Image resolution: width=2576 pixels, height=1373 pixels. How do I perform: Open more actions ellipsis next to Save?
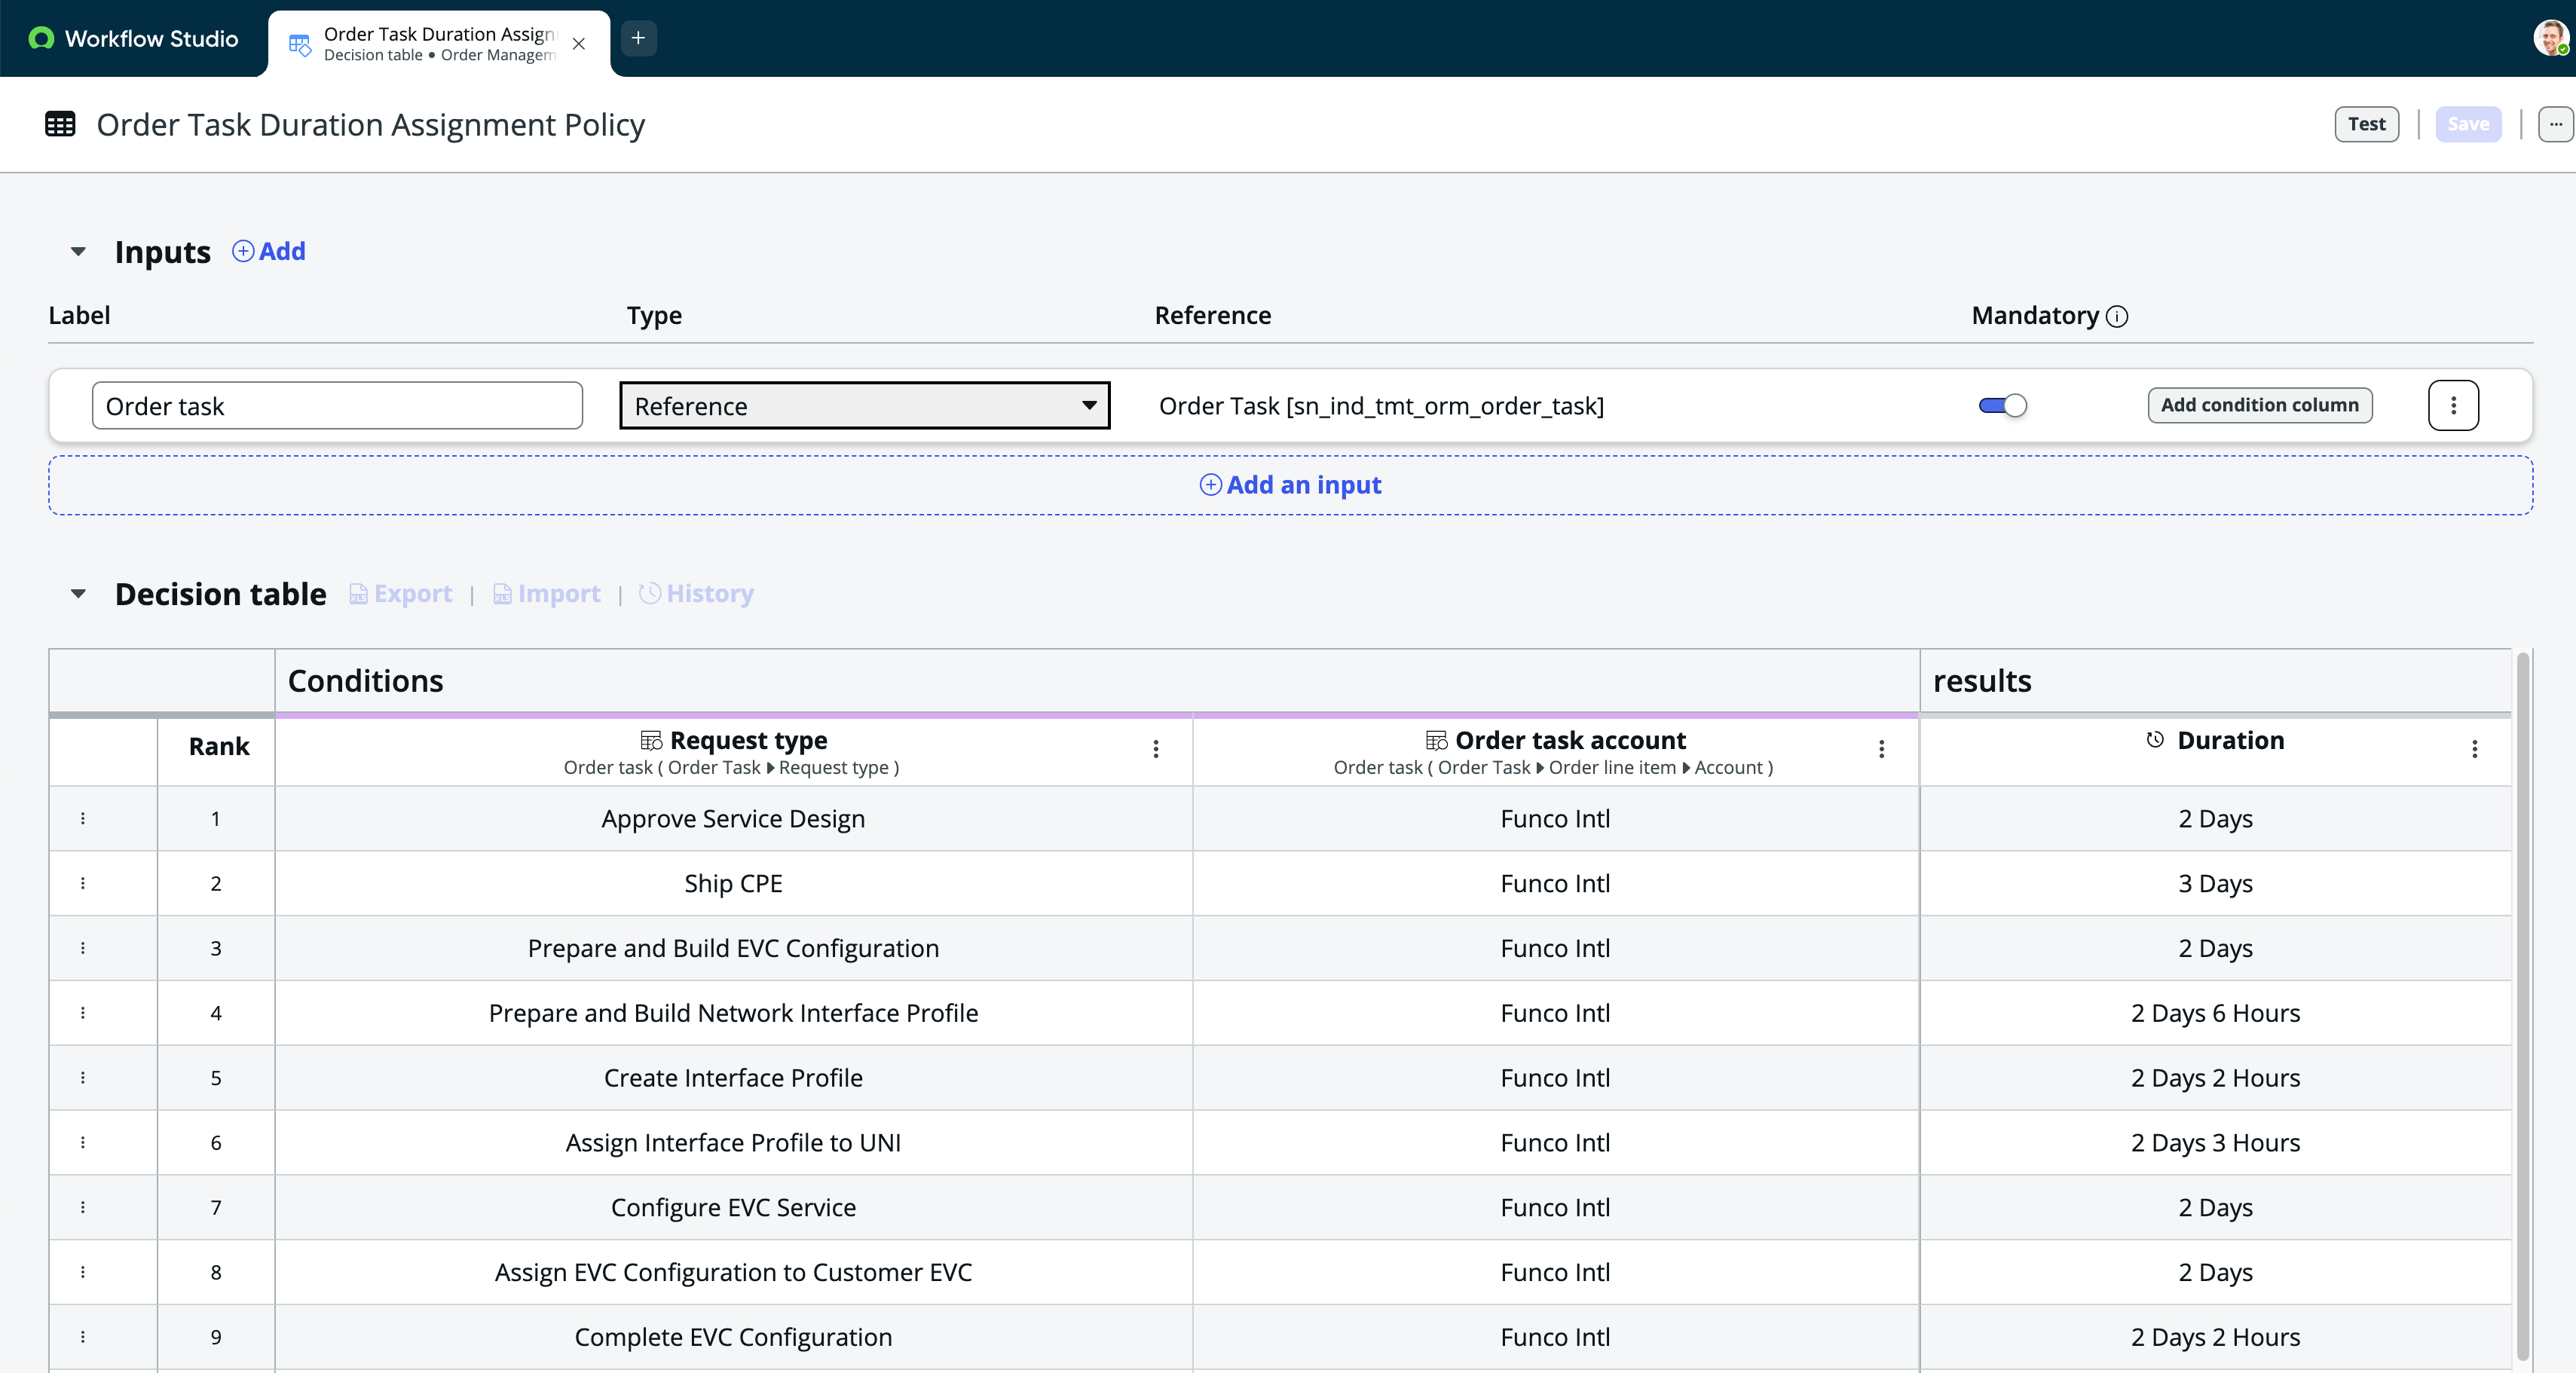(x=2555, y=124)
